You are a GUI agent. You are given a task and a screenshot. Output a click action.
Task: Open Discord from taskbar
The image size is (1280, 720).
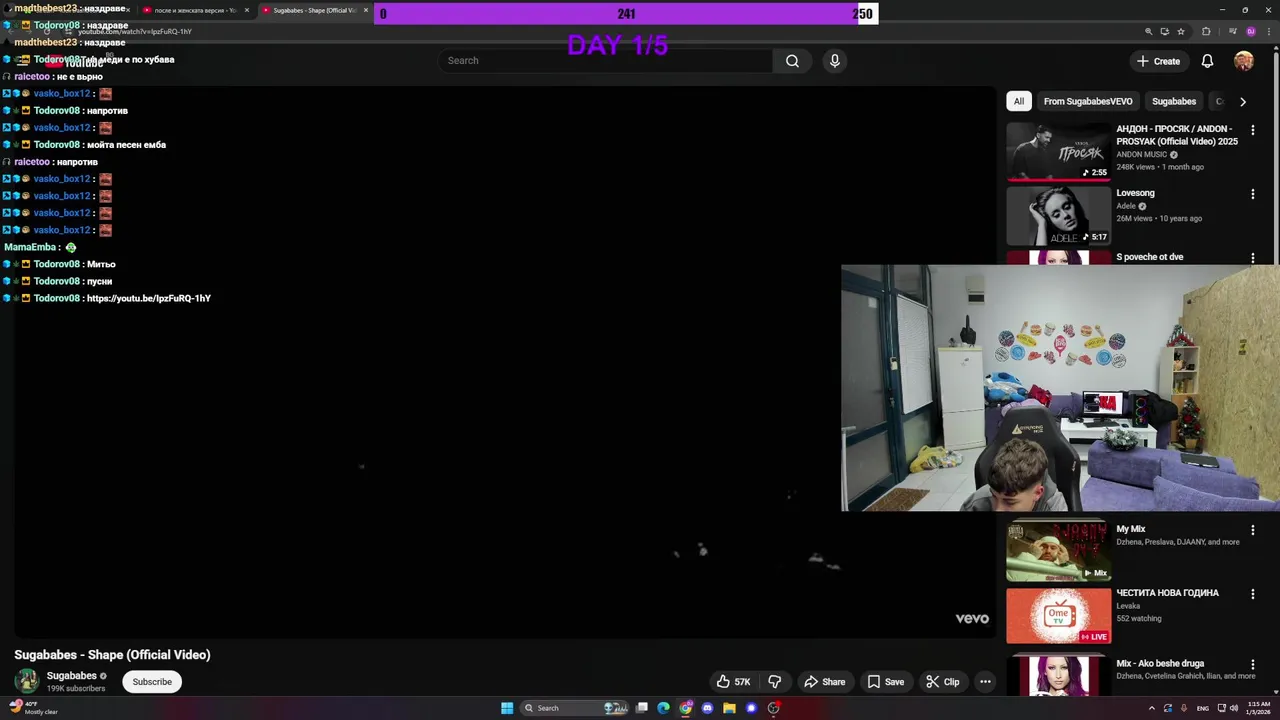click(707, 708)
